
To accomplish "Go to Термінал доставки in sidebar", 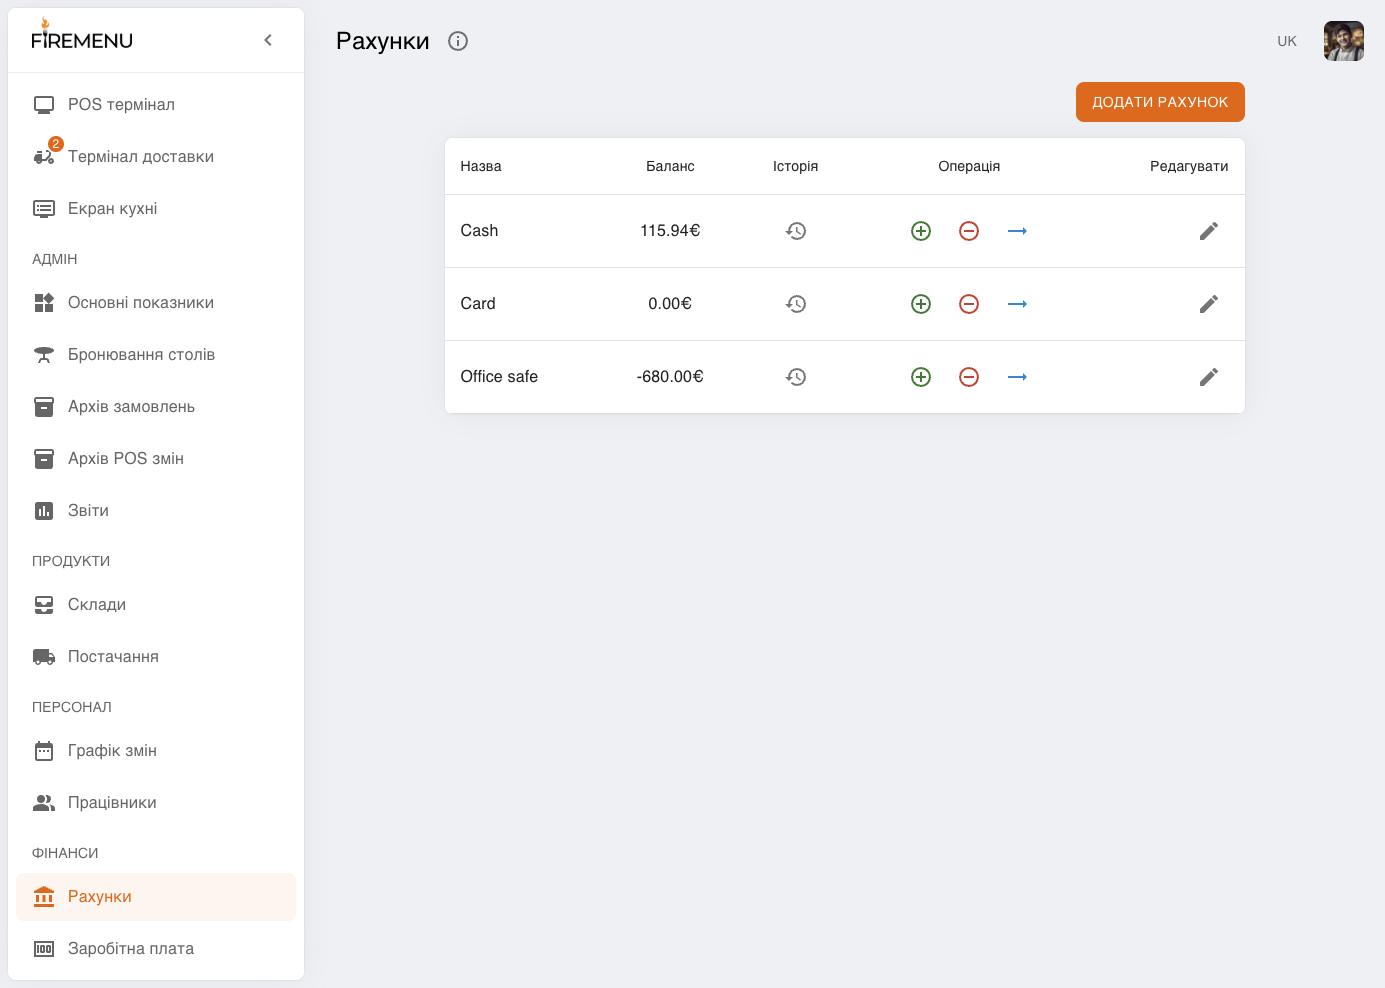I will [156, 157].
